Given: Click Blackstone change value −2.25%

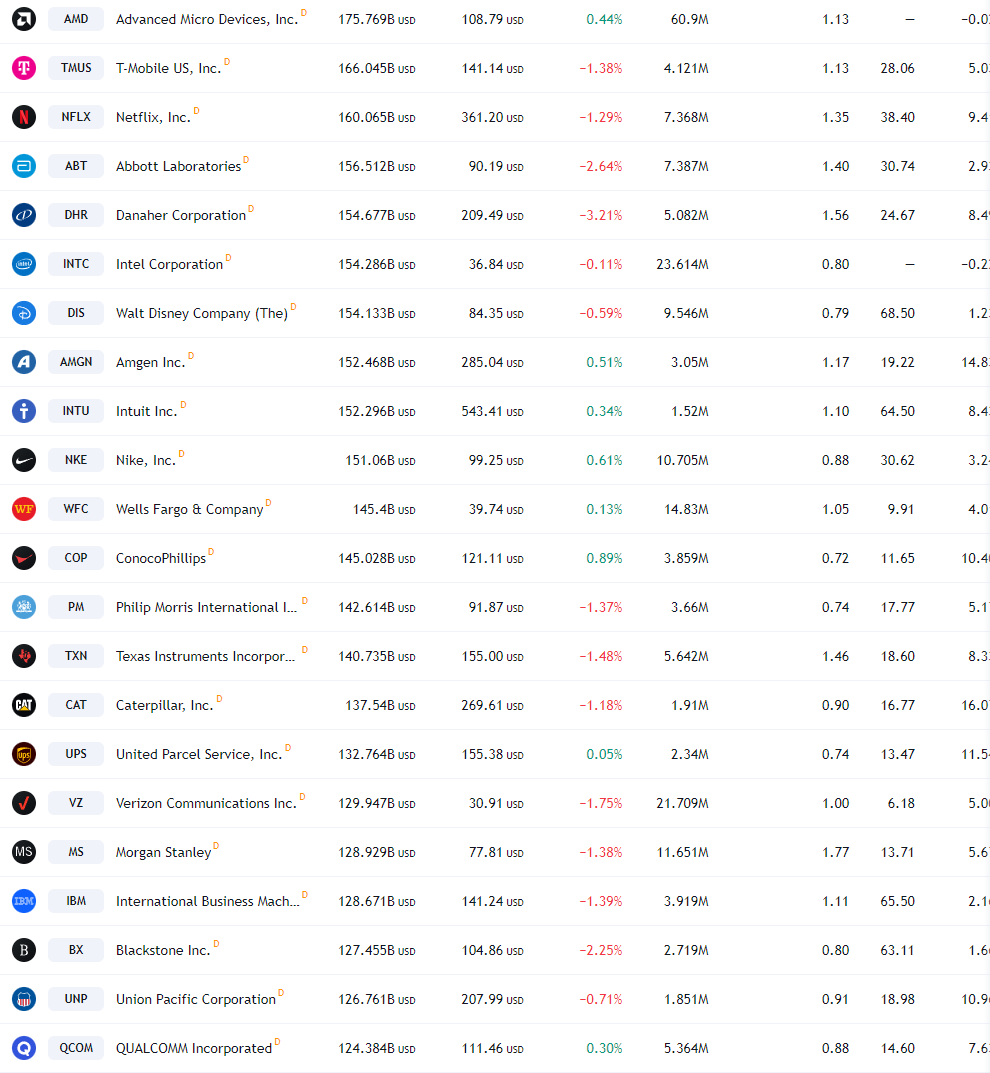Looking at the screenshot, I should click(x=601, y=950).
